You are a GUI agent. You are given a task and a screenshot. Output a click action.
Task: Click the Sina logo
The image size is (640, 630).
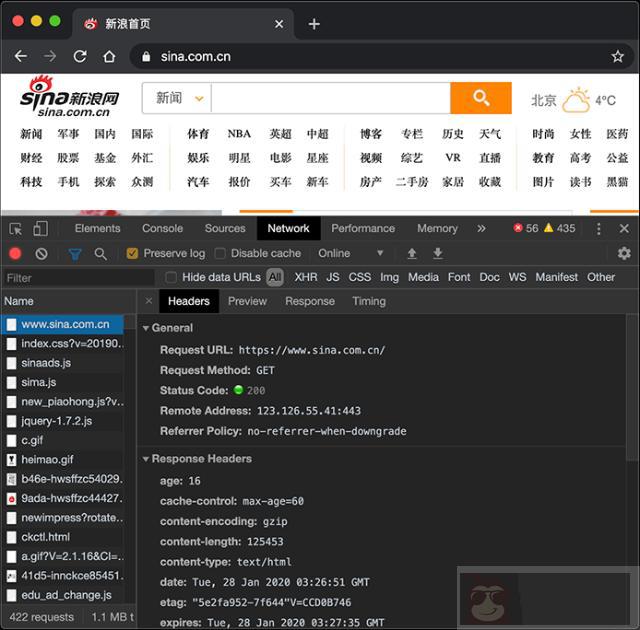[69, 97]
